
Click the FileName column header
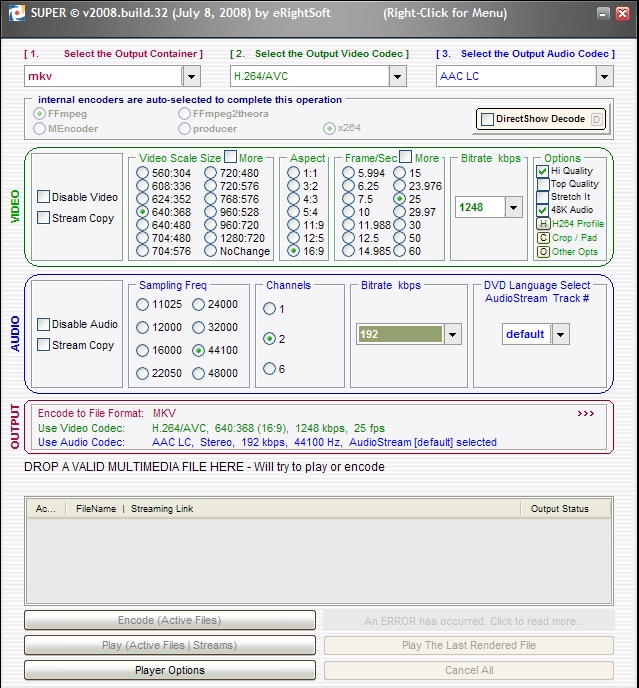96,509
